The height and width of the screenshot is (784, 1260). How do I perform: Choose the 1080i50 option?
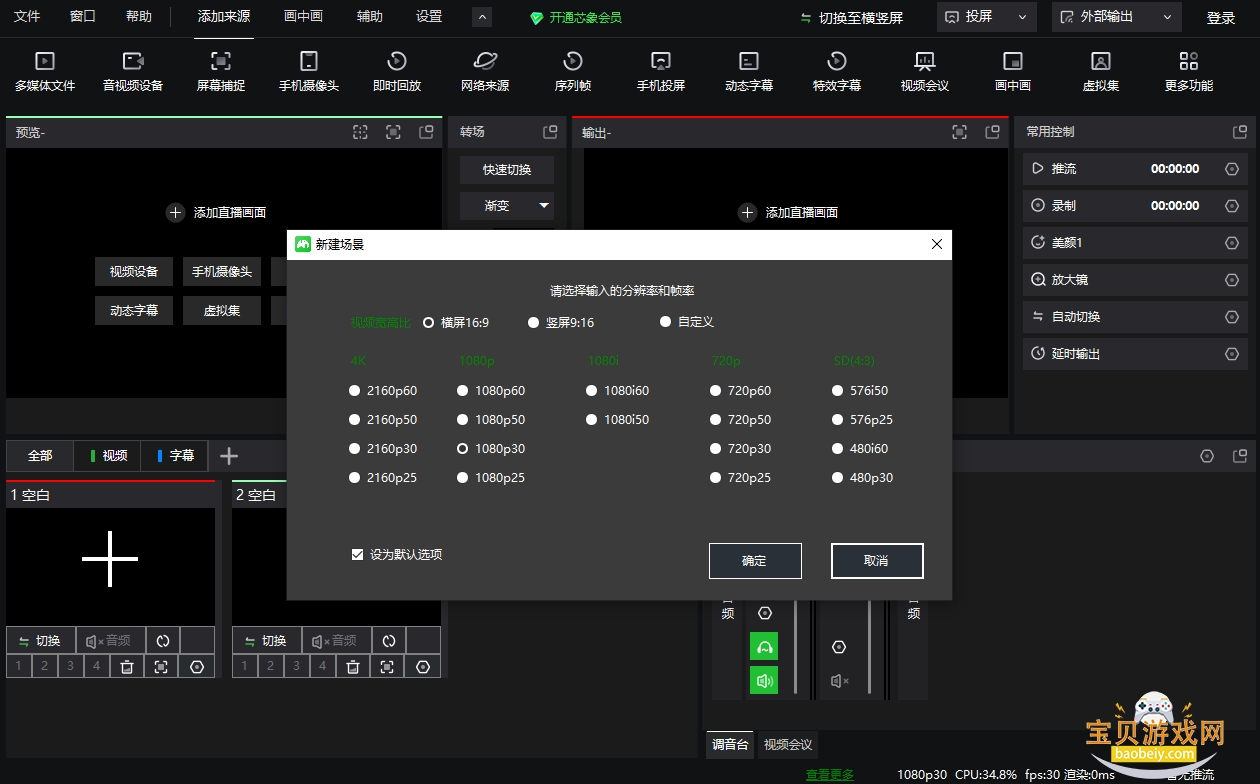coord(618,420)
